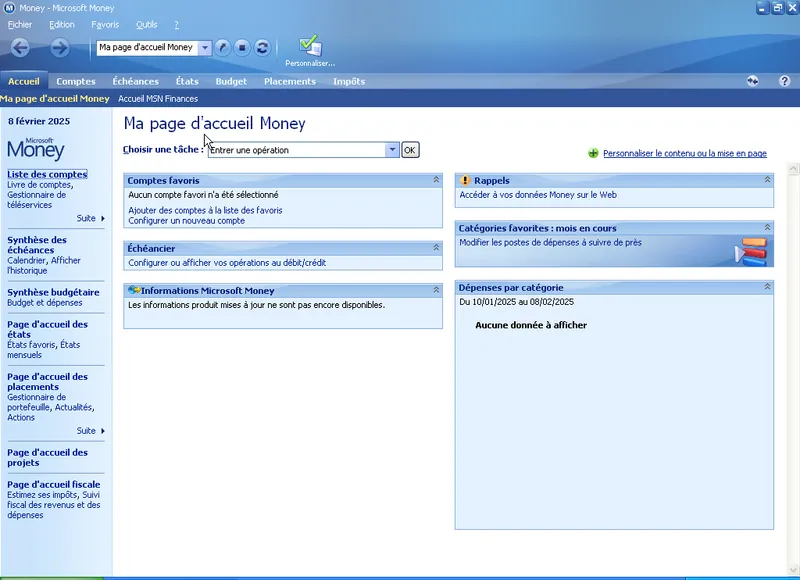
Task: Collapse the Rappels panel
Action: point(767,180)
